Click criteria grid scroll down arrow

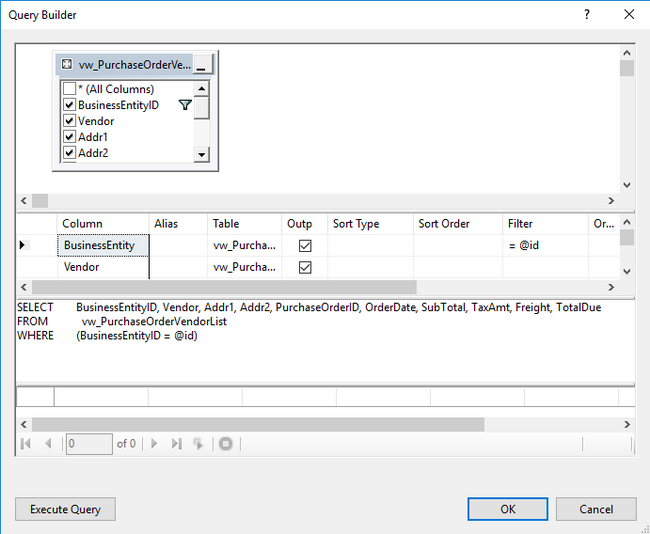(x=627, y=272)
